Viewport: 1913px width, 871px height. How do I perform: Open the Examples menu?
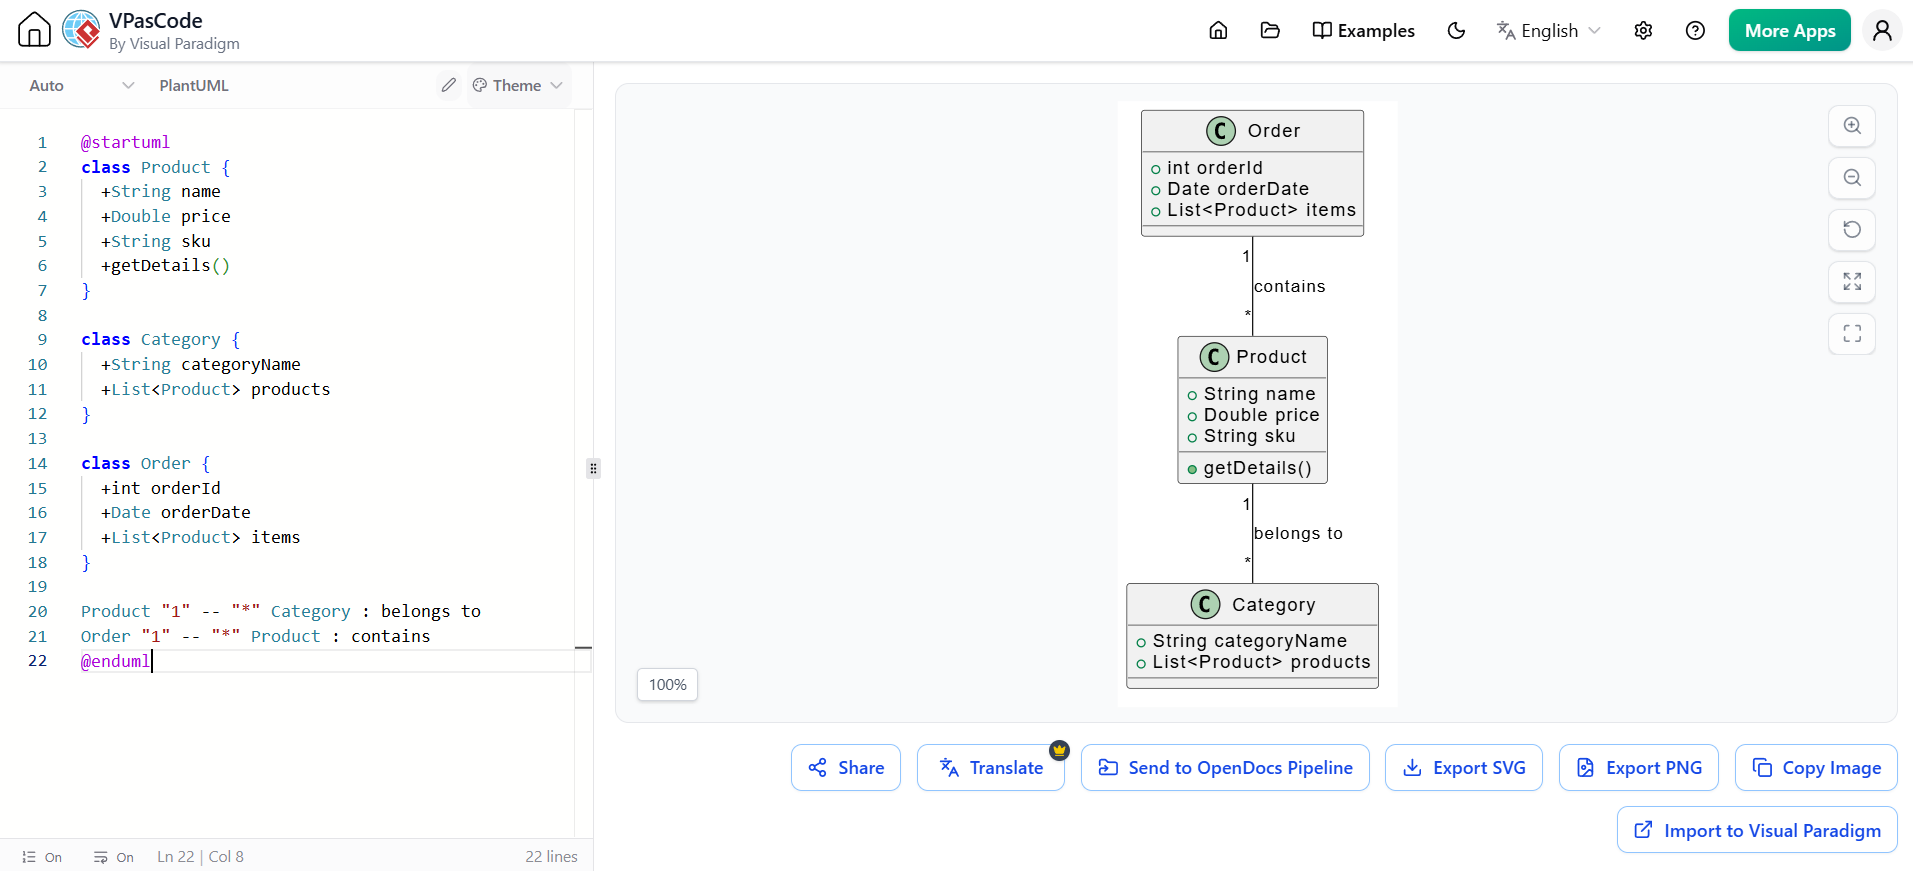[x=1363, y=31]
